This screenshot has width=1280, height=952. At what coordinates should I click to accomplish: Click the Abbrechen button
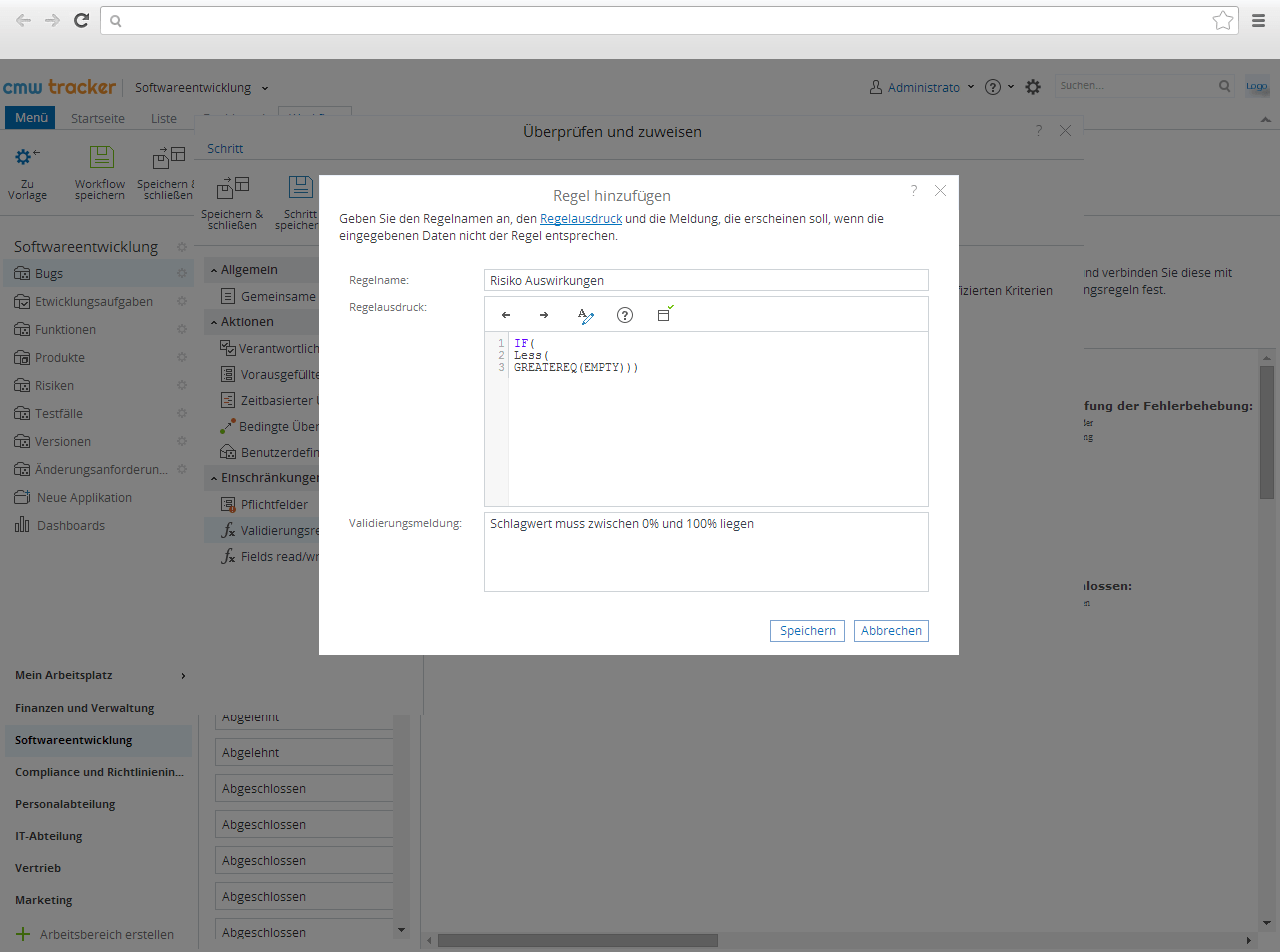[891, 631]
